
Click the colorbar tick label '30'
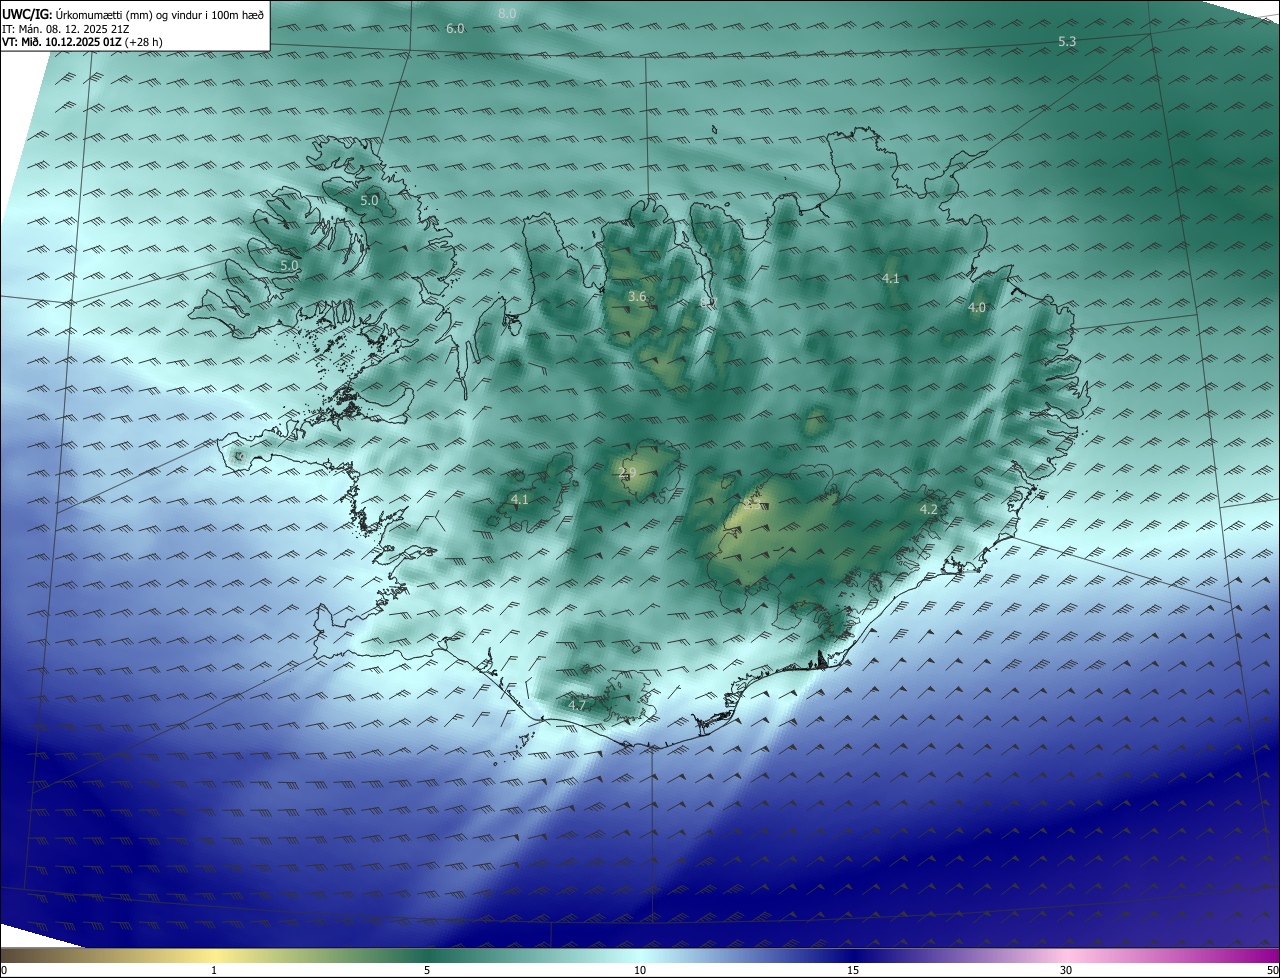(x=1066, y=971)
